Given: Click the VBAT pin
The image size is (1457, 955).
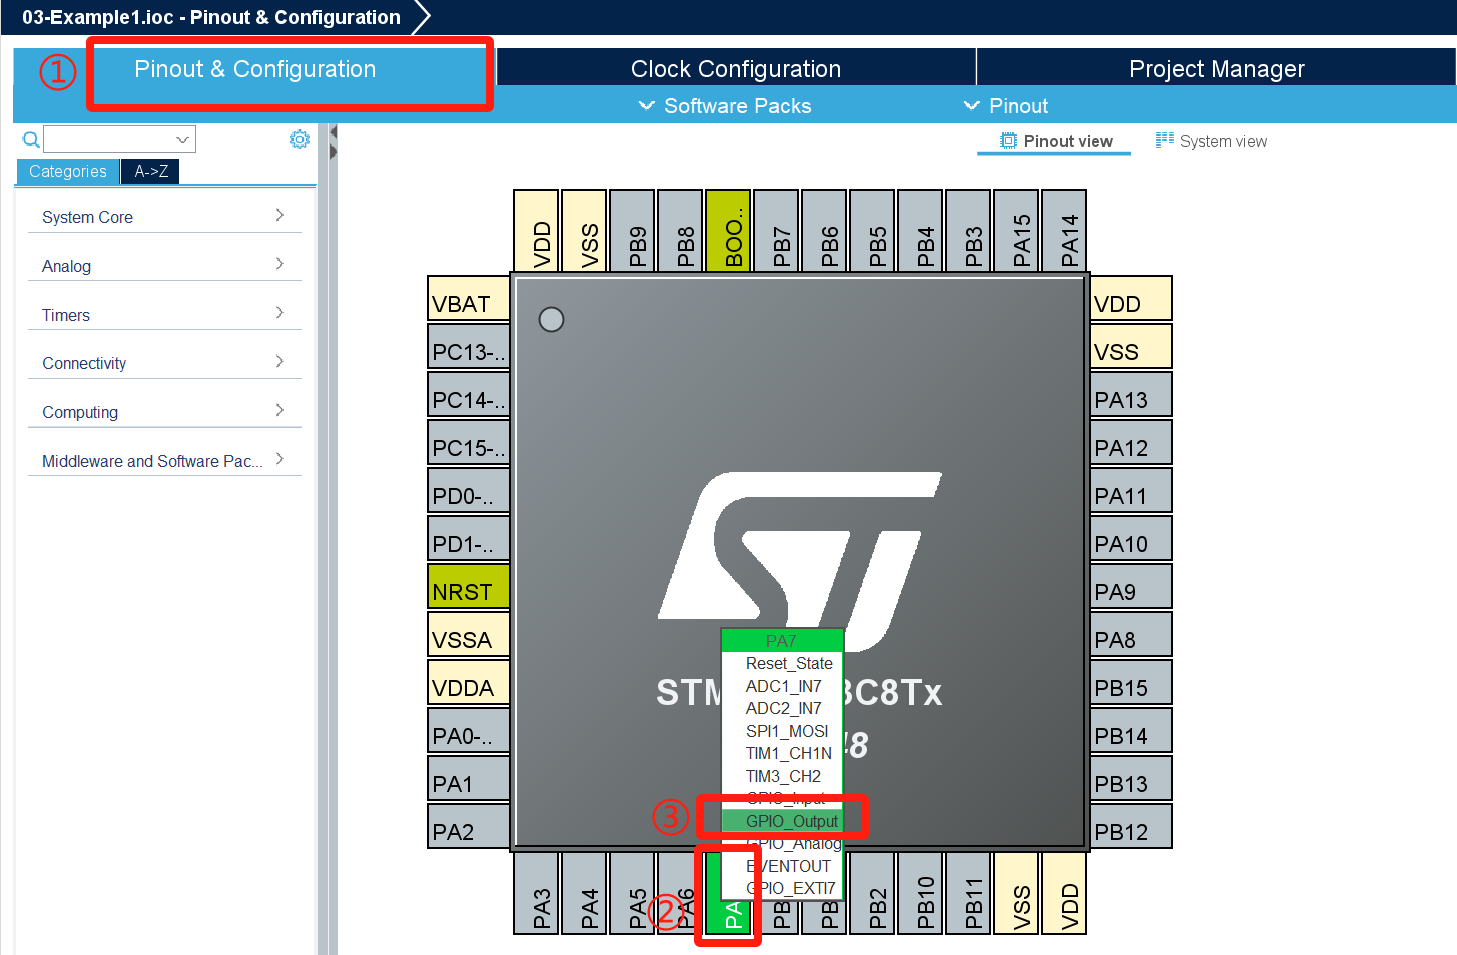Looking at the screenshot, I should (x=469, y=299).
